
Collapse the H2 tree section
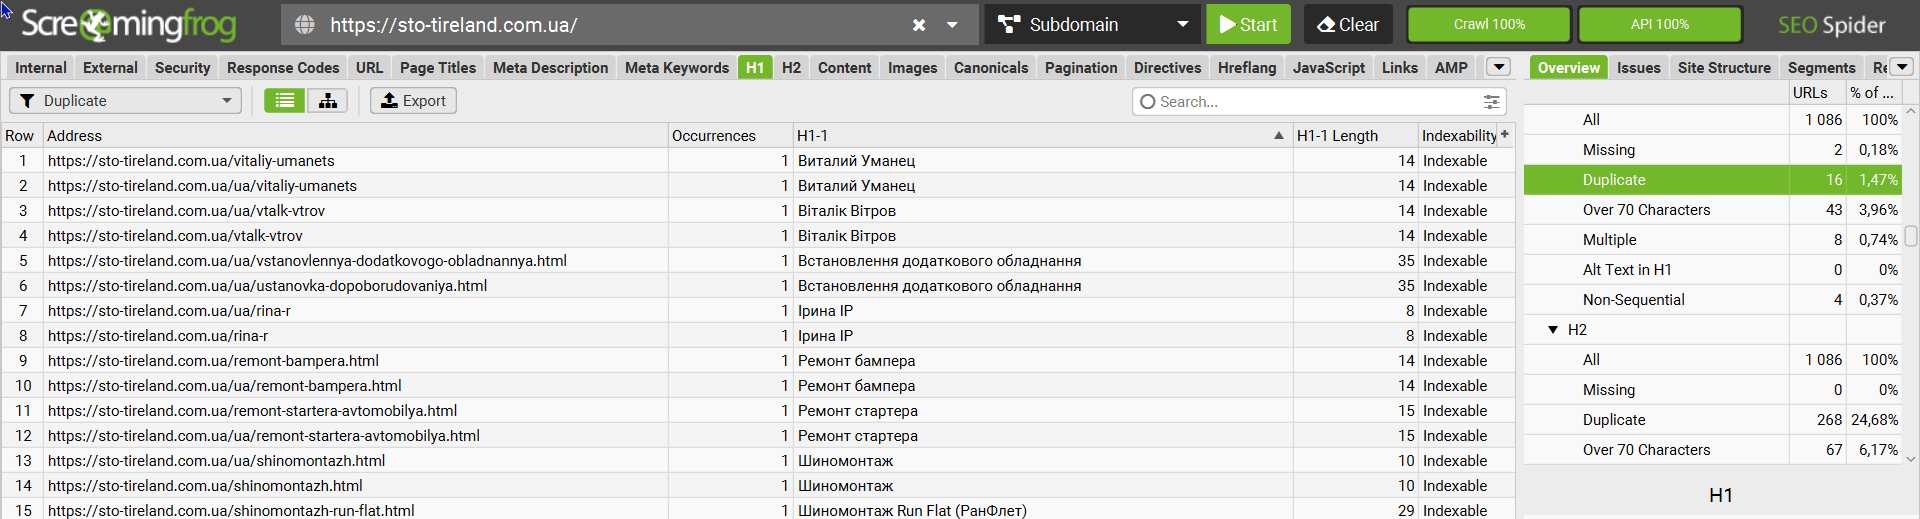click(1553, 330)
